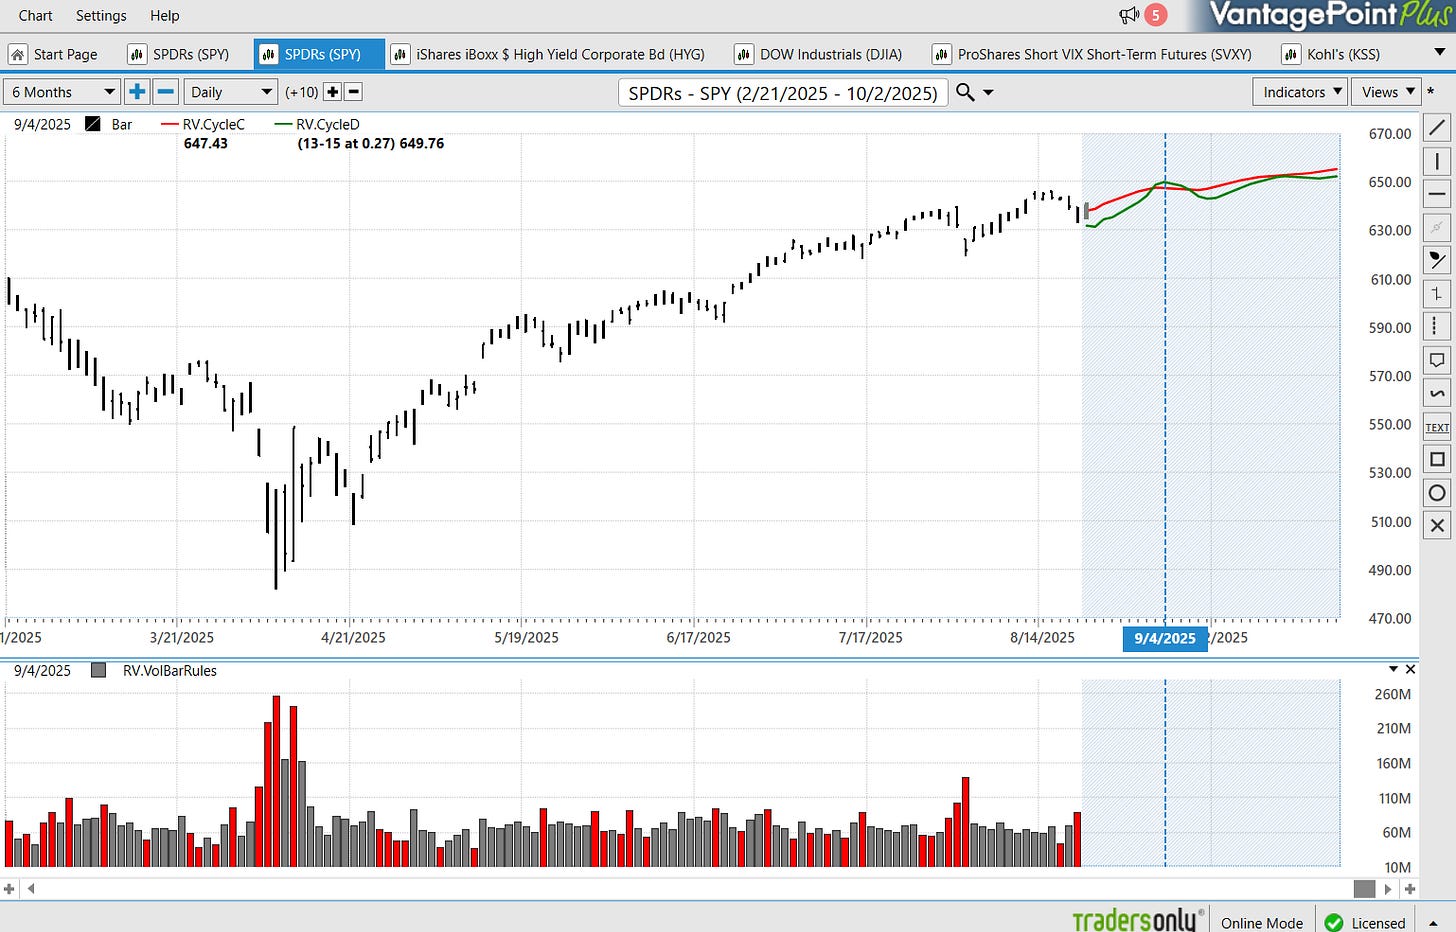Switch to DOW Industrials (DJIA) tab

tap(820, 54)
